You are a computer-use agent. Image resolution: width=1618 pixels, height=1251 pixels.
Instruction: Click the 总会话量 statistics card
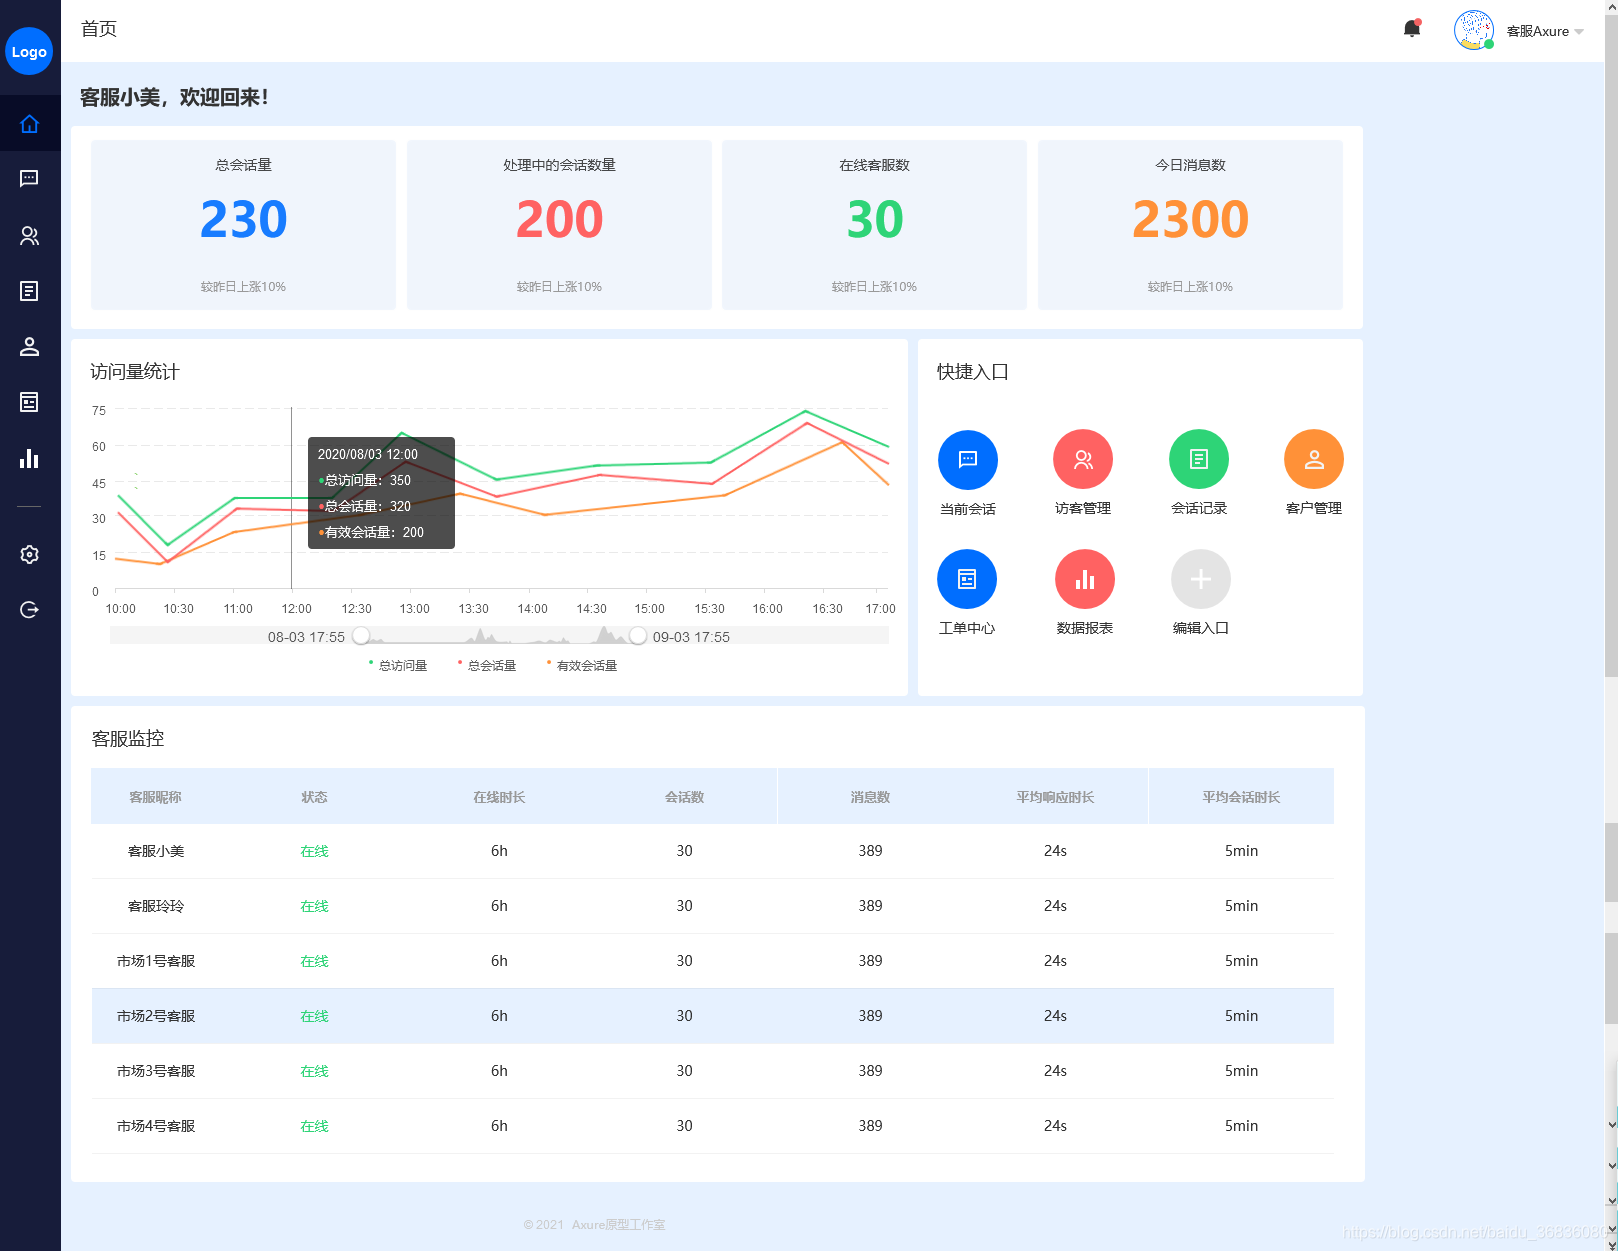pos(243,225)
